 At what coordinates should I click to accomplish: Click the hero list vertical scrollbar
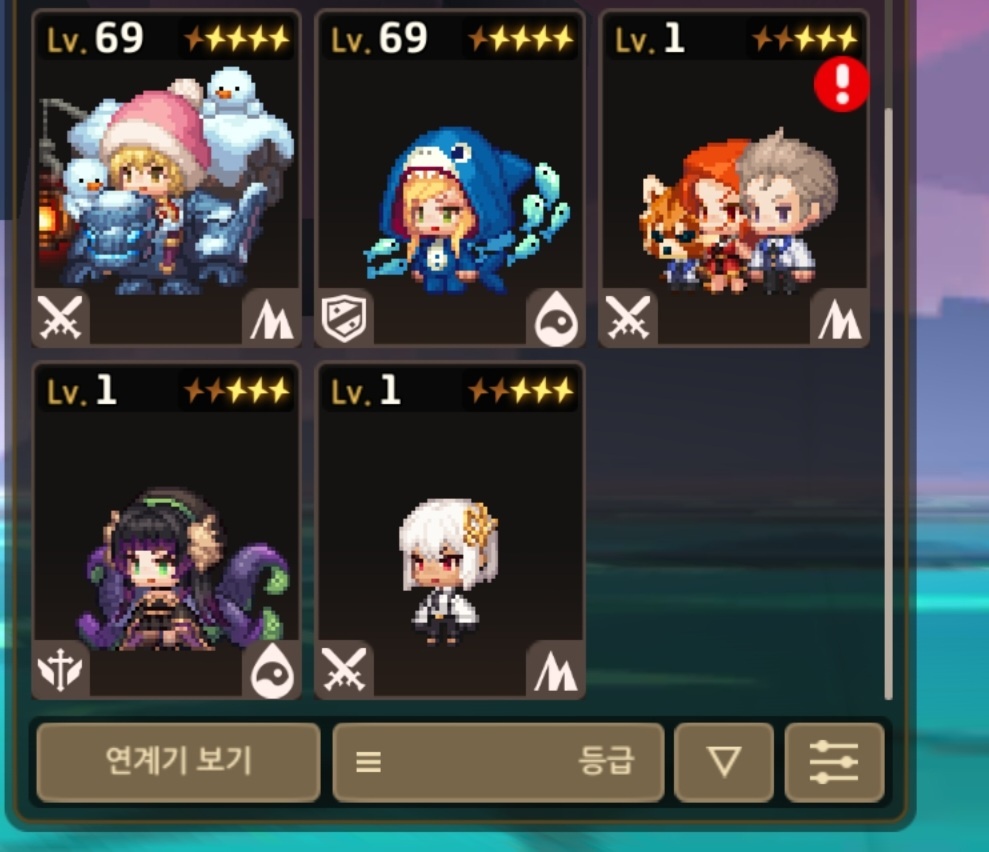888,404
